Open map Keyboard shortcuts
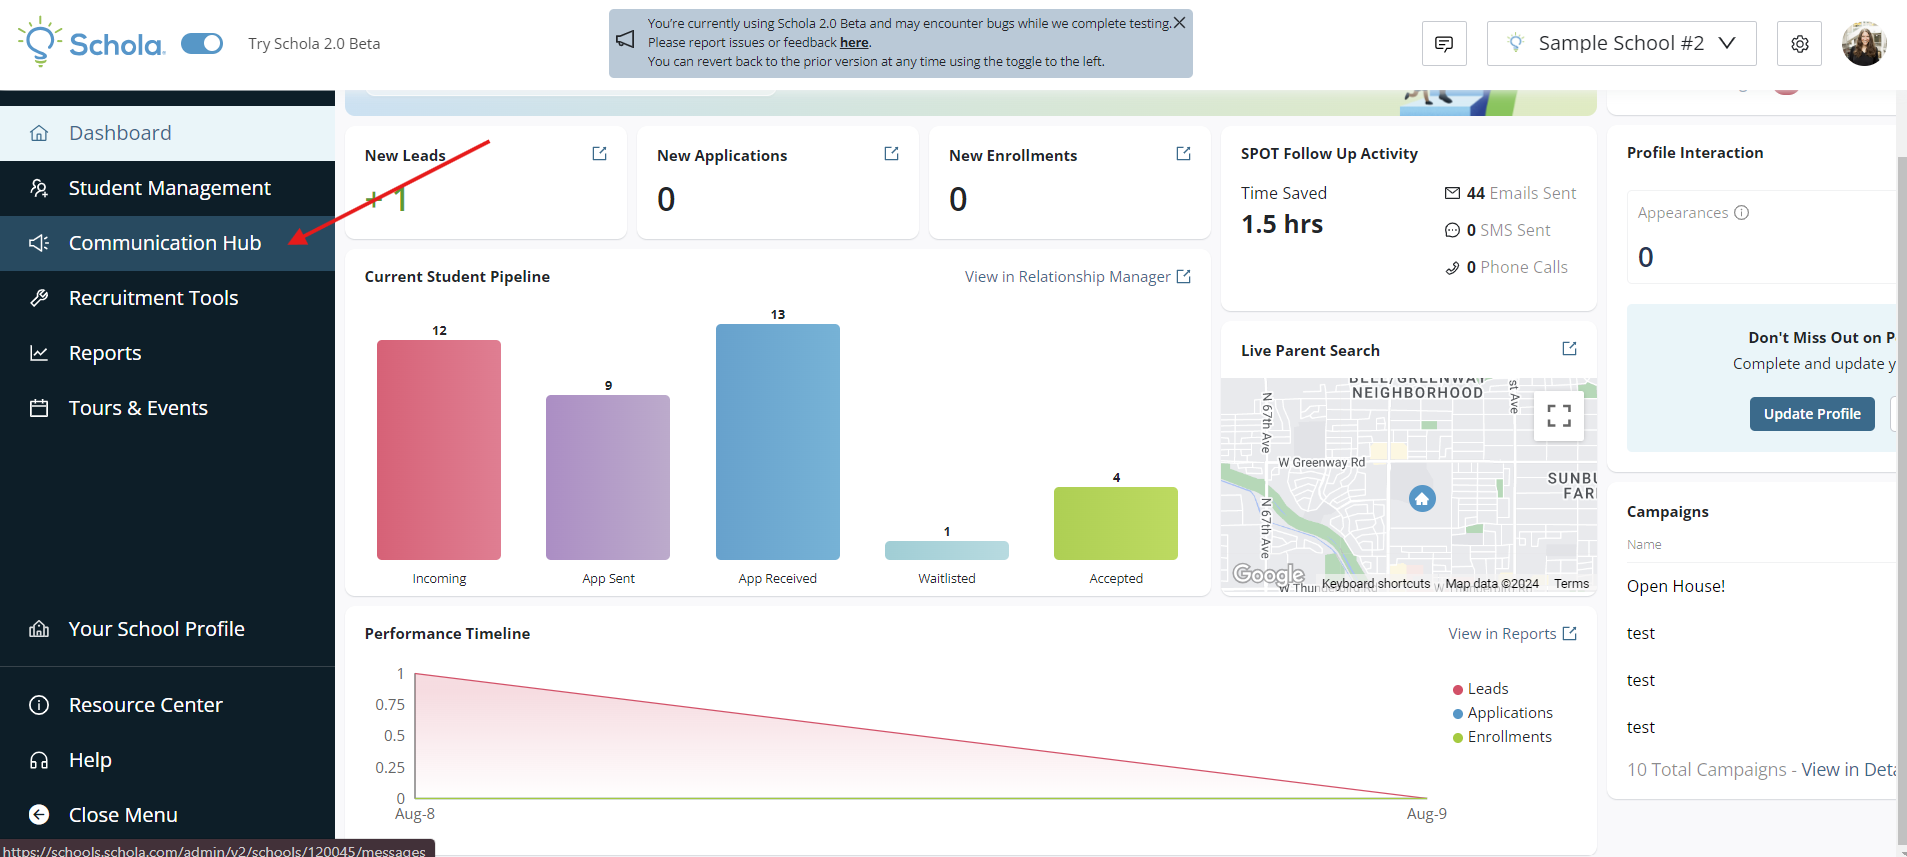 [1376, 584]
